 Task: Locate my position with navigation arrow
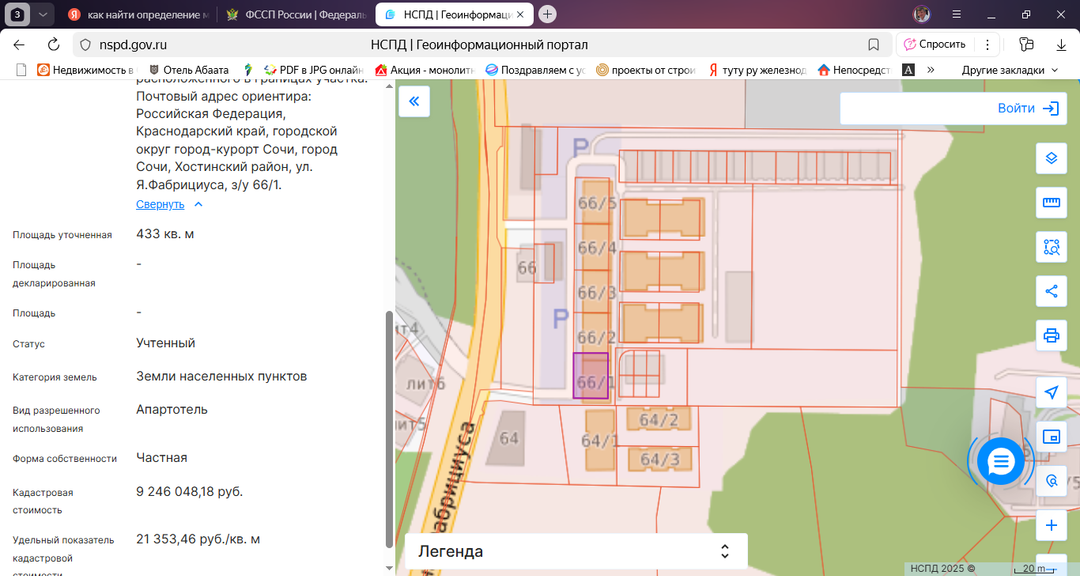point(1051,392)
